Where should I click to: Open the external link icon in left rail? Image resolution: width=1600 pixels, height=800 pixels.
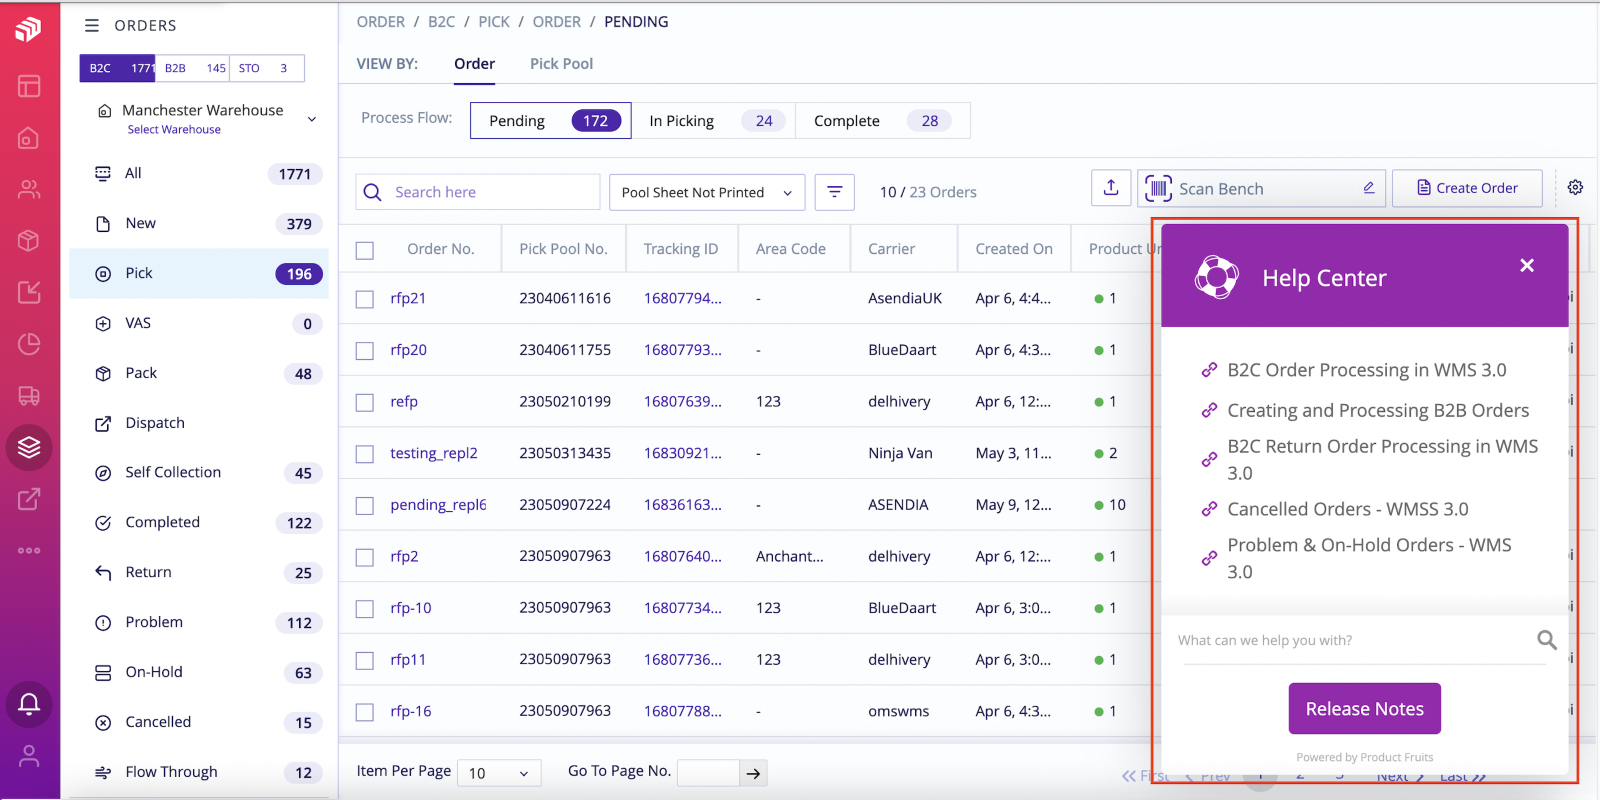[29, 499]
